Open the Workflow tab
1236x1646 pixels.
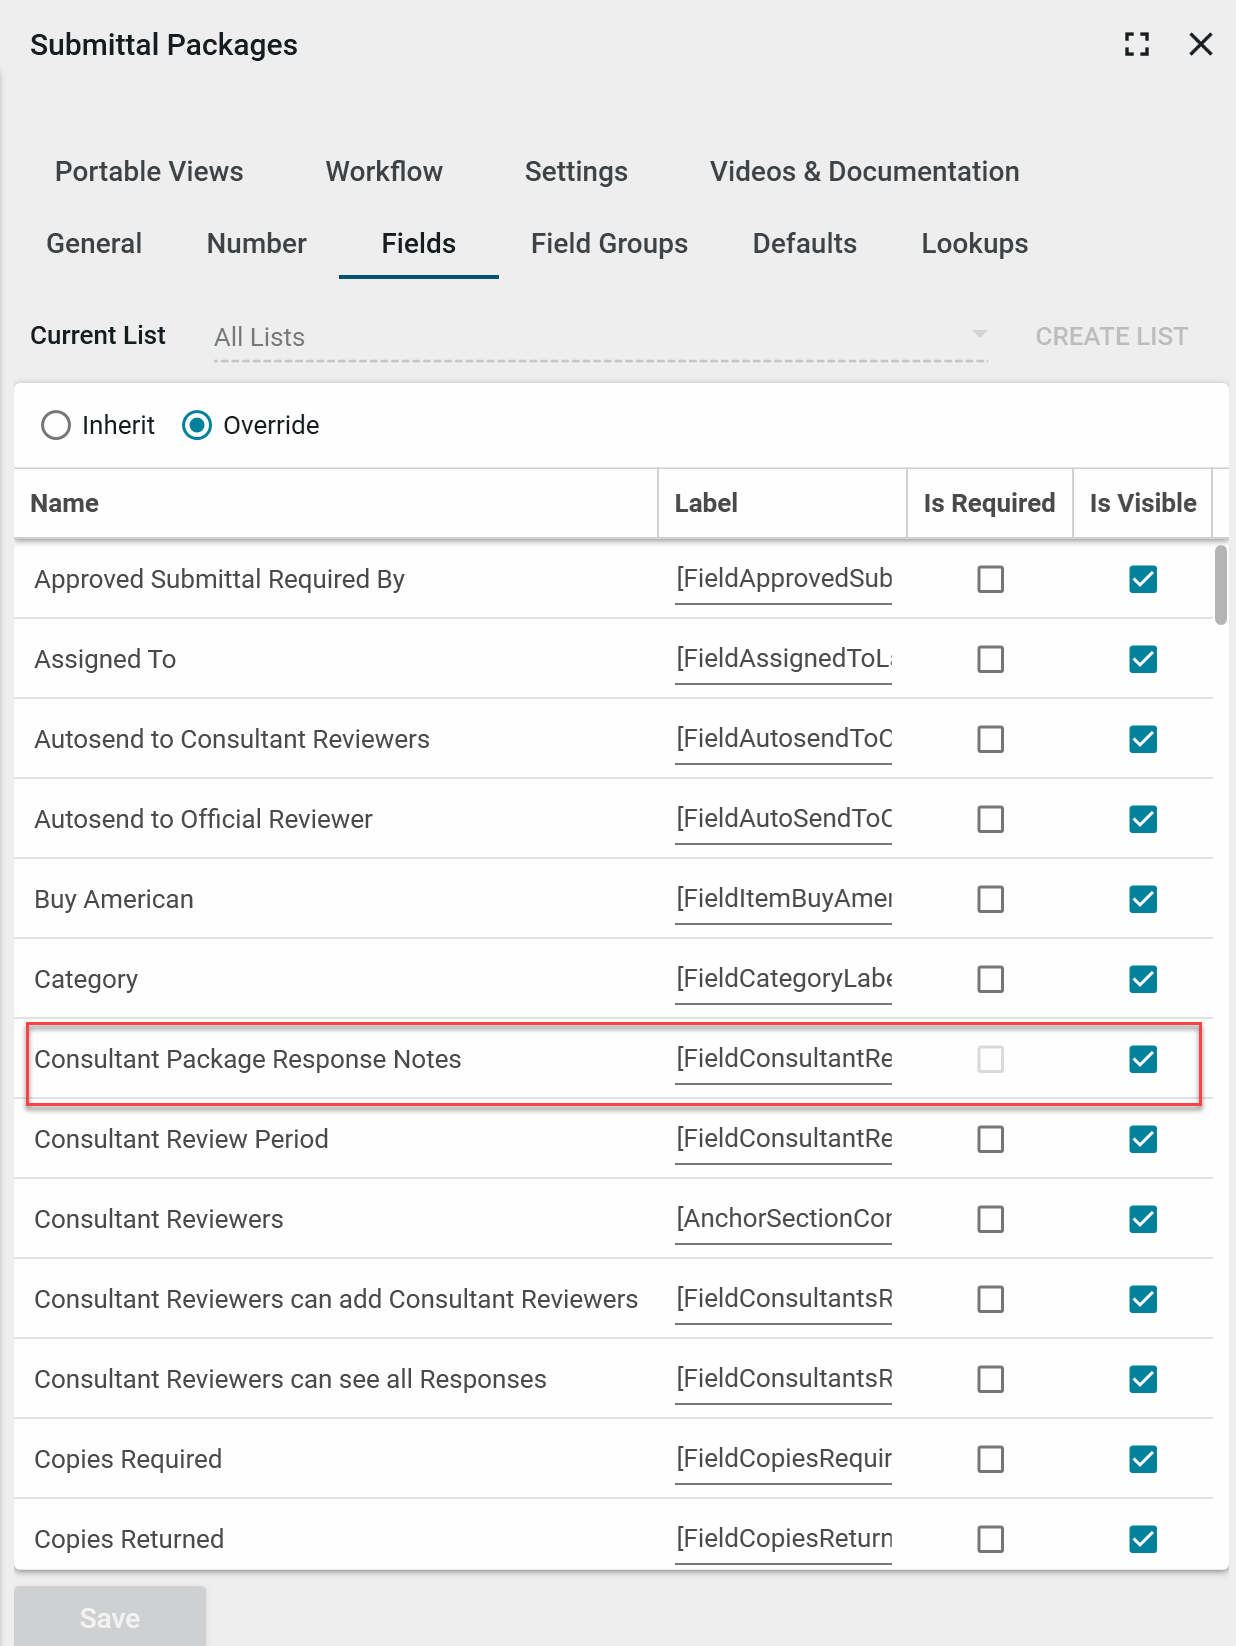[x=384, y=172]
